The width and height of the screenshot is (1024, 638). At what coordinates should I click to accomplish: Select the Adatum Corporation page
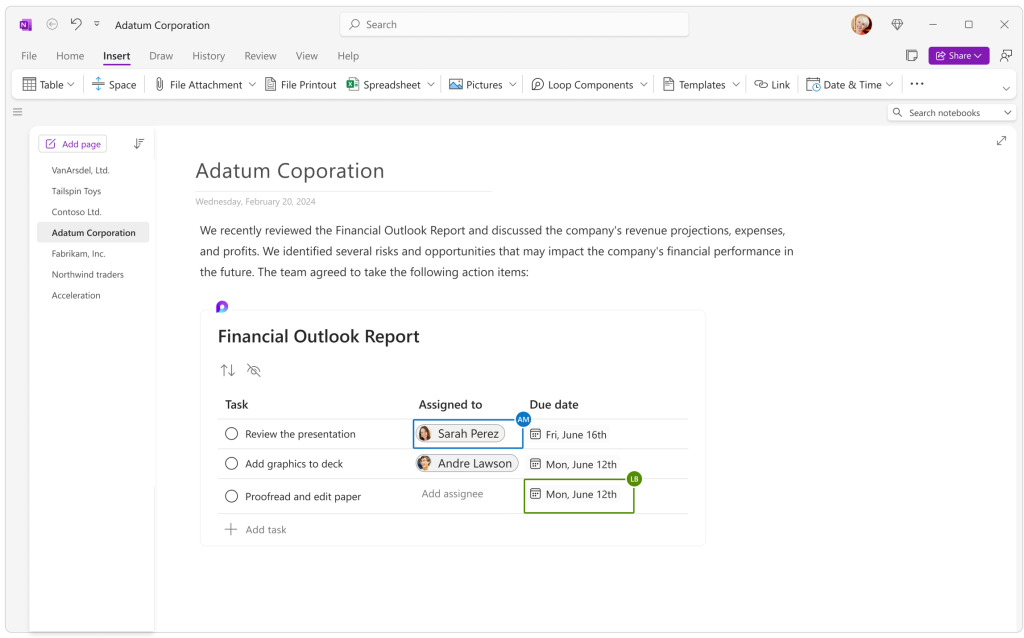pyautogui.click(x=93, y=232)
